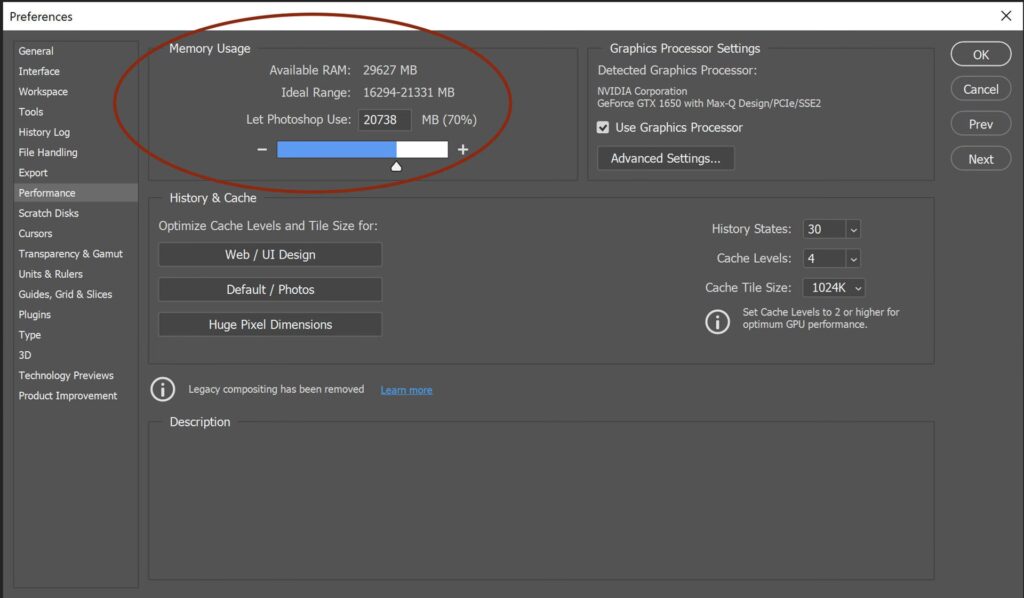Click the Let Photoshop Use input field
Screen dimensions: 1024x598
[385, 120]
